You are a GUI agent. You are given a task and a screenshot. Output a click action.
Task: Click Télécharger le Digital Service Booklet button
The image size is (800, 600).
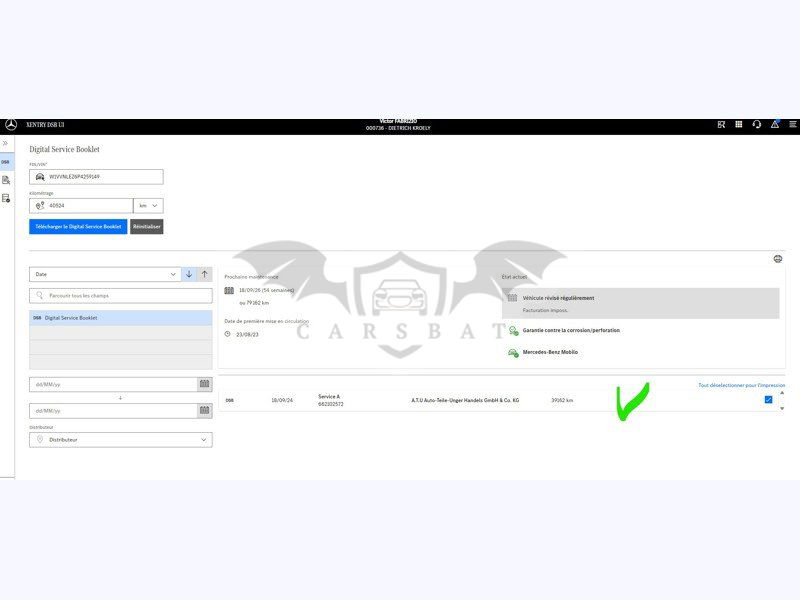(x=78, y=227)
